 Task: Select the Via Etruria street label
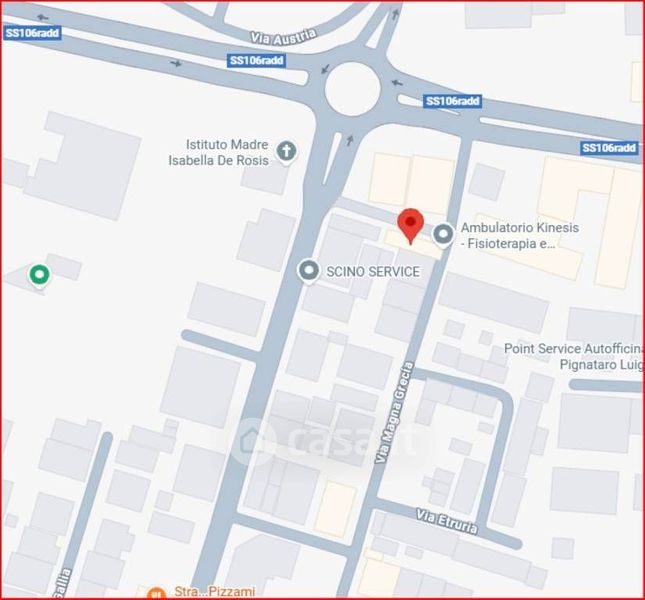447,521
